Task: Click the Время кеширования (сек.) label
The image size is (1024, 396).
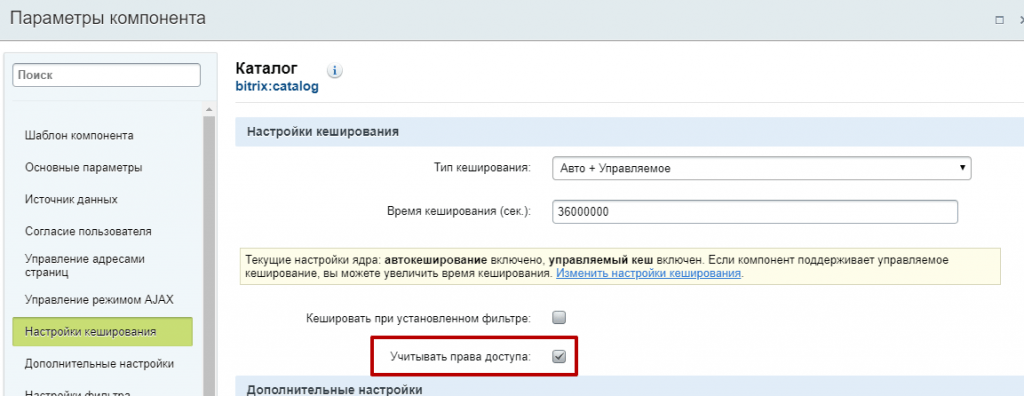Action: click(458, 212)
